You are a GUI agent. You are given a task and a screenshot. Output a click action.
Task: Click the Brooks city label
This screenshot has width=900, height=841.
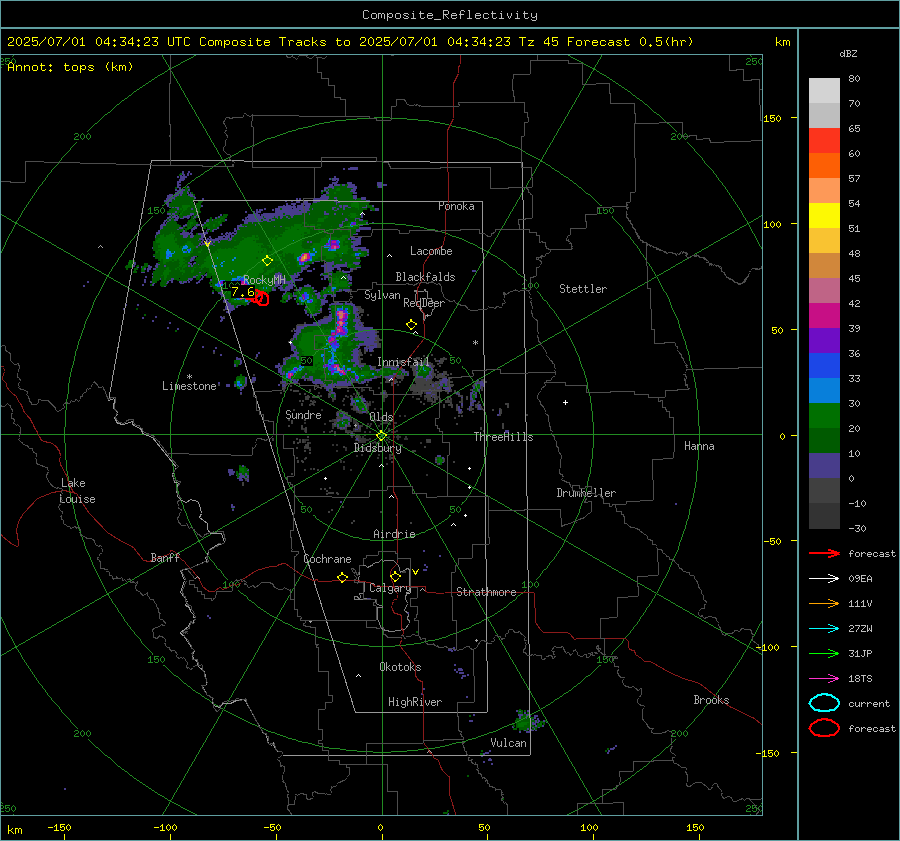[711, 700]
